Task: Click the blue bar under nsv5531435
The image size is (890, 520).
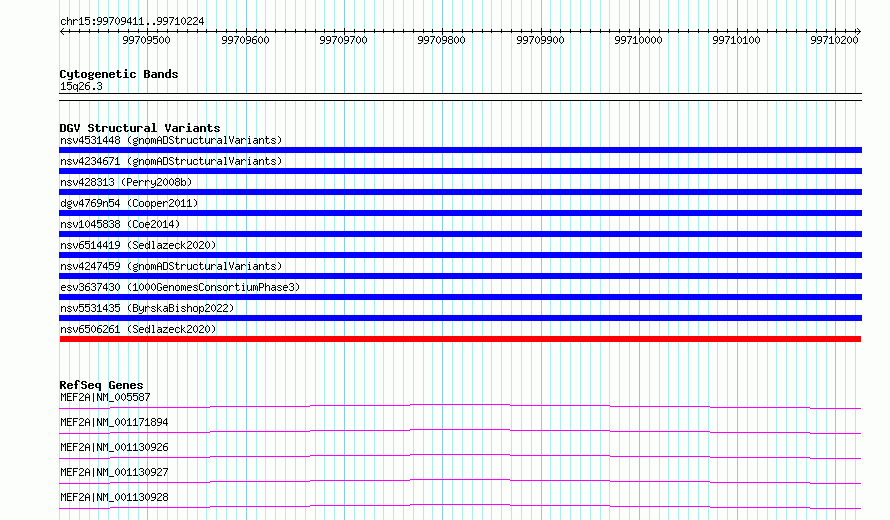Action: pyautogui.click(x=460, y=318)
